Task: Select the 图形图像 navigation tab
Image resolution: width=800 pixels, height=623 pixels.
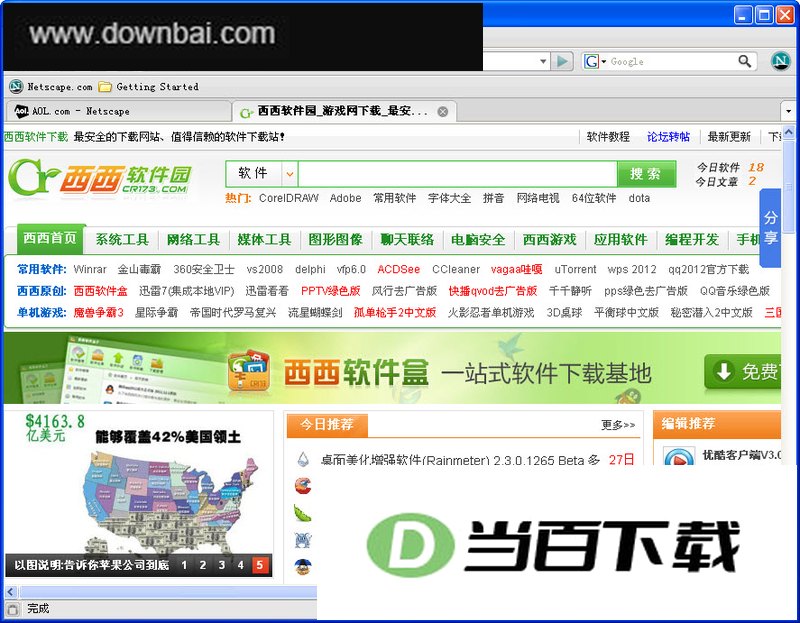Action: pyautogui.click(x=335, y=239)
